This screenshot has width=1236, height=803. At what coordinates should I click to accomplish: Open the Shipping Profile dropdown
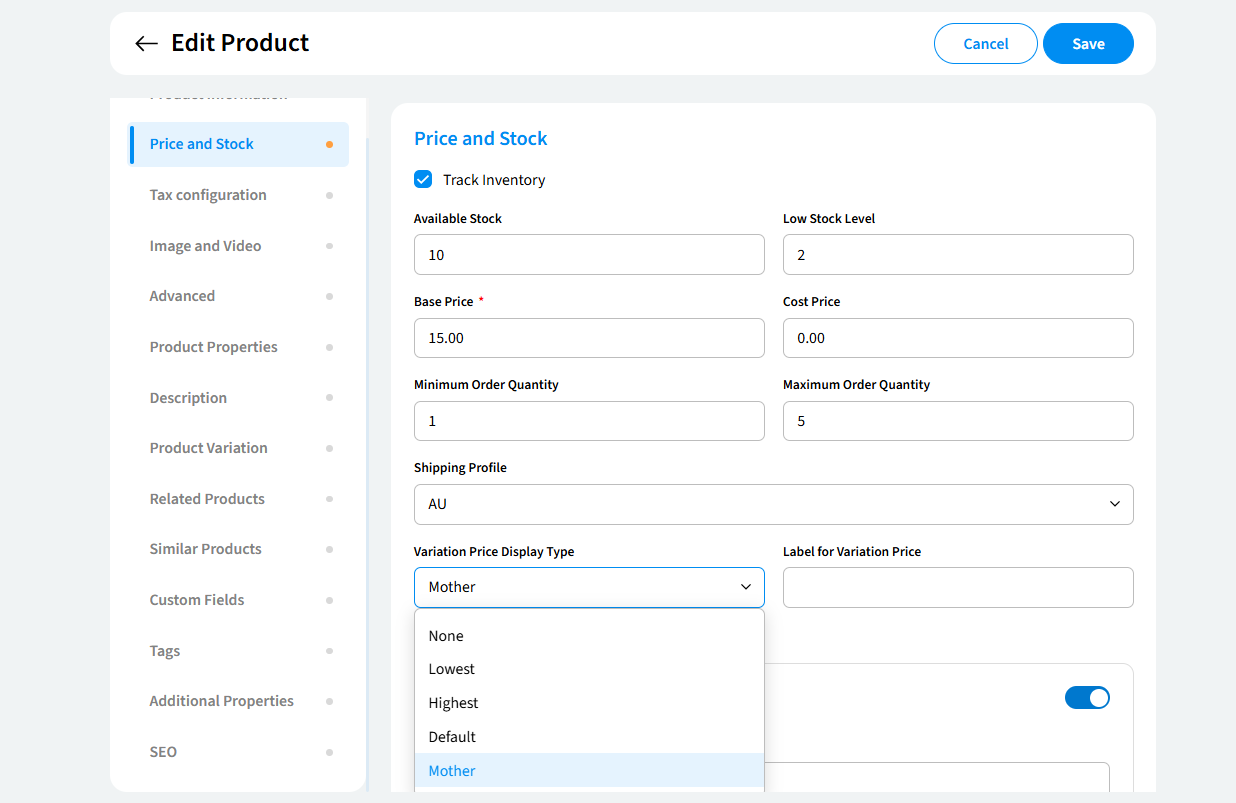pyautogui.click(x=773, y=504)
